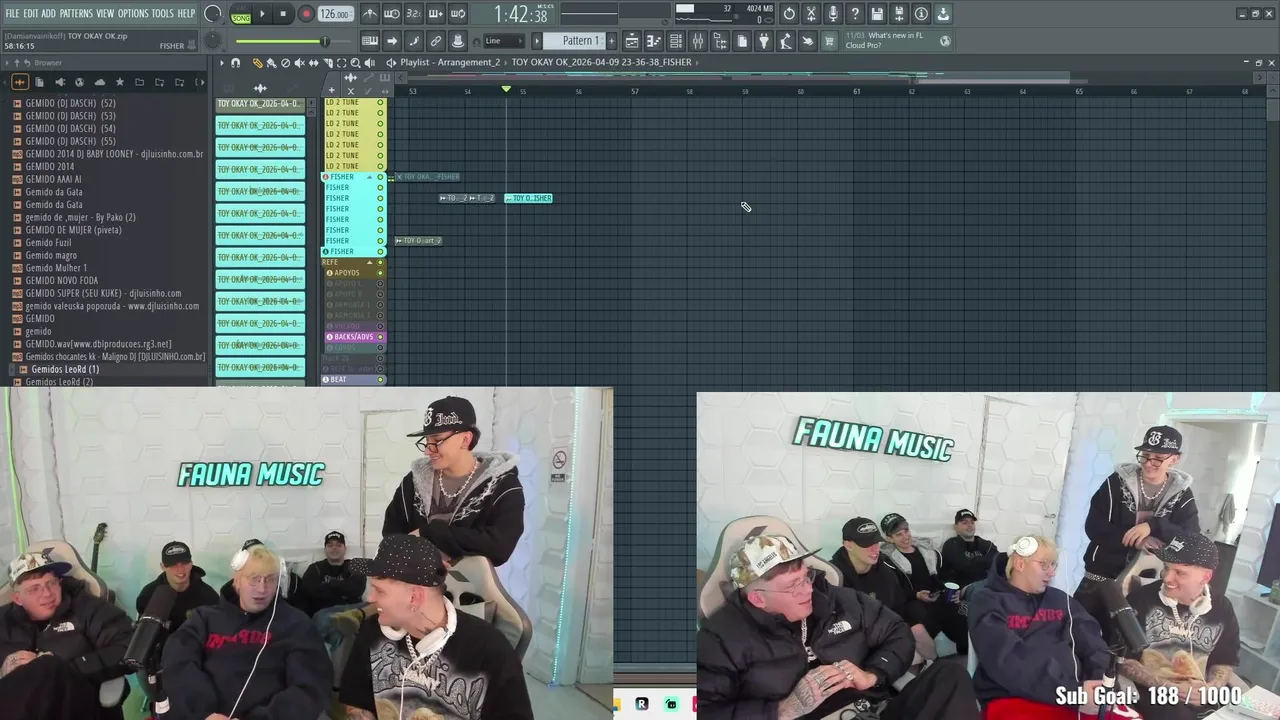The image size is (1280, 720).
Task: Click the playhead marker on timeline
Action: [x=506, y=90]
